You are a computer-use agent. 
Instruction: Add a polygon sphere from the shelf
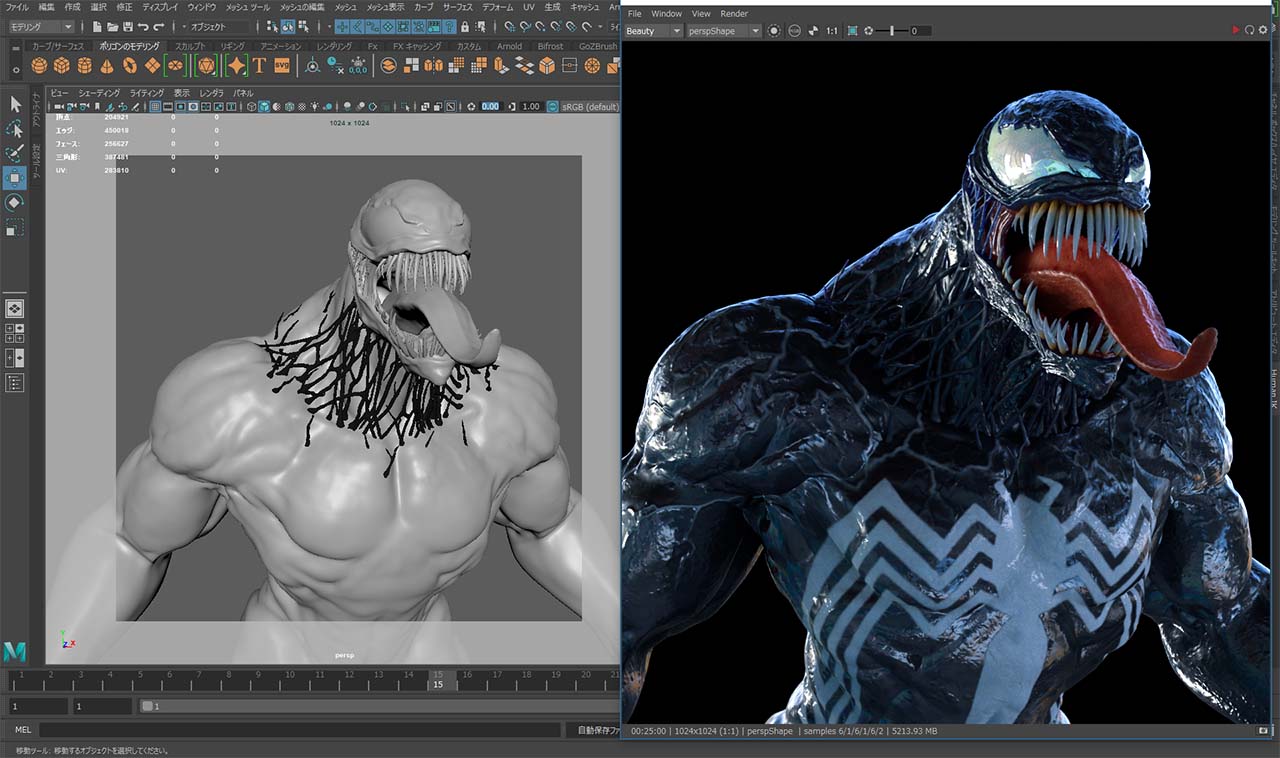[39, 66]
